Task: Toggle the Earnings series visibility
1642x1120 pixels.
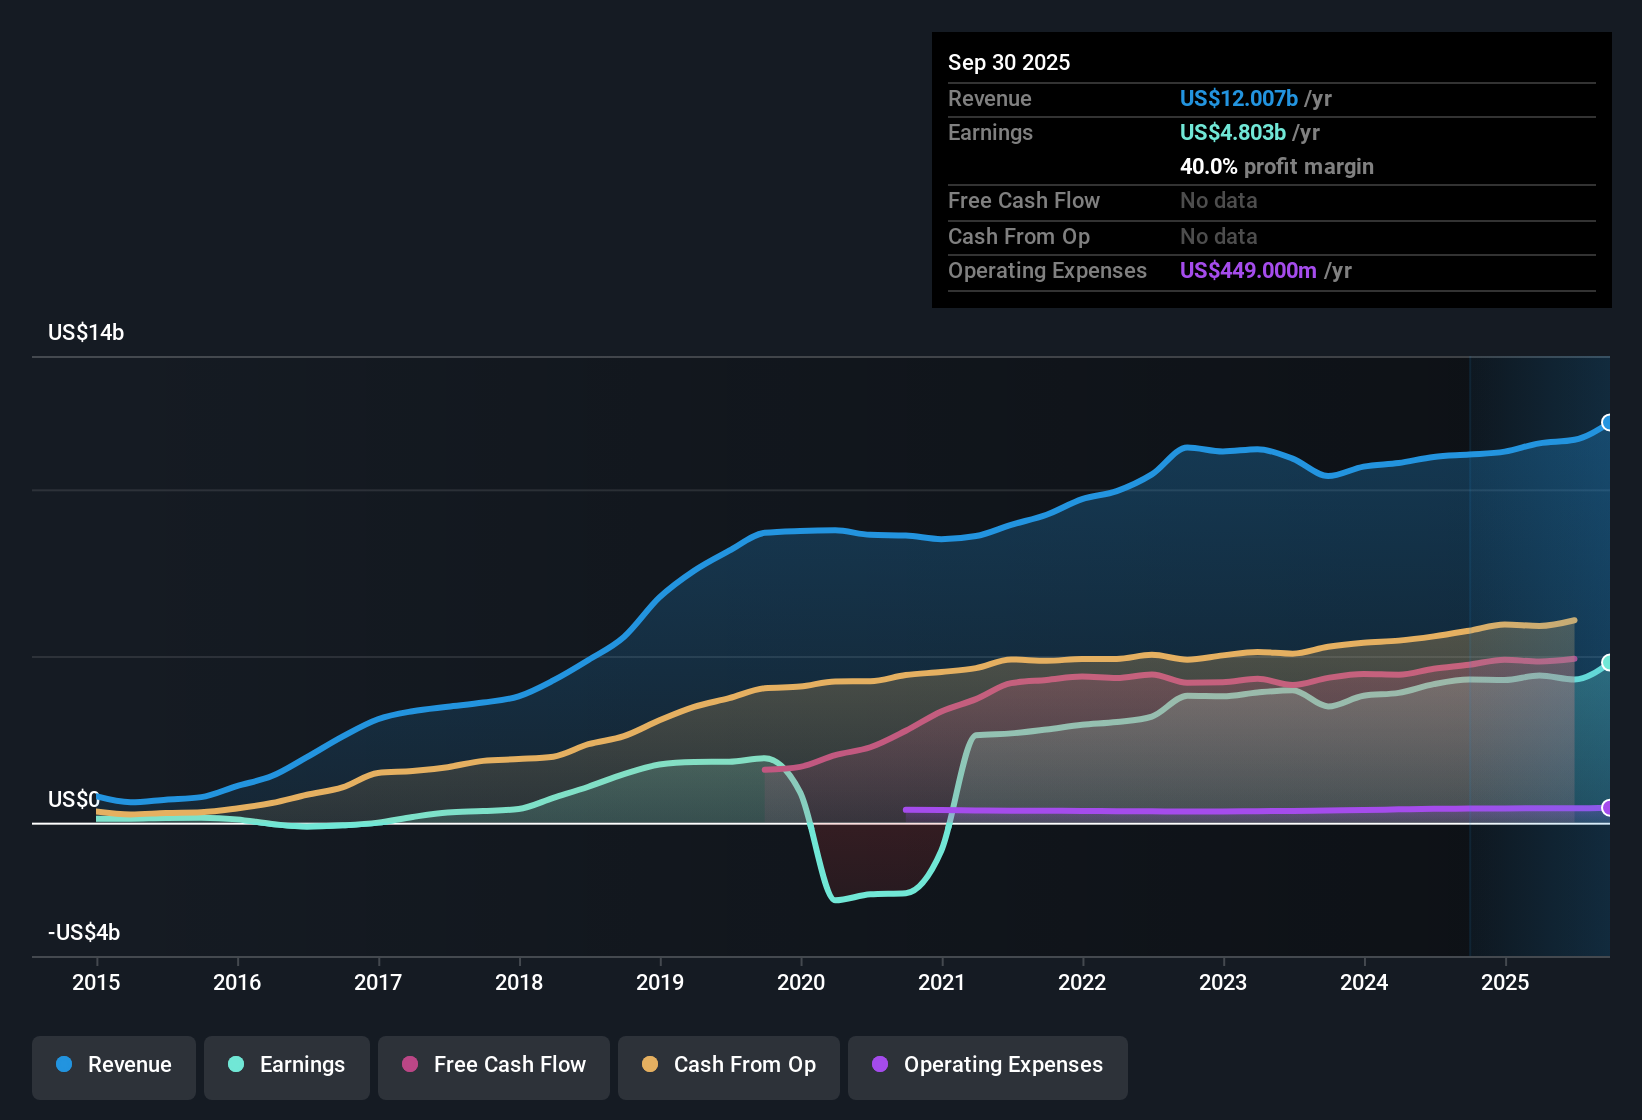Action: click(286, 1065)
